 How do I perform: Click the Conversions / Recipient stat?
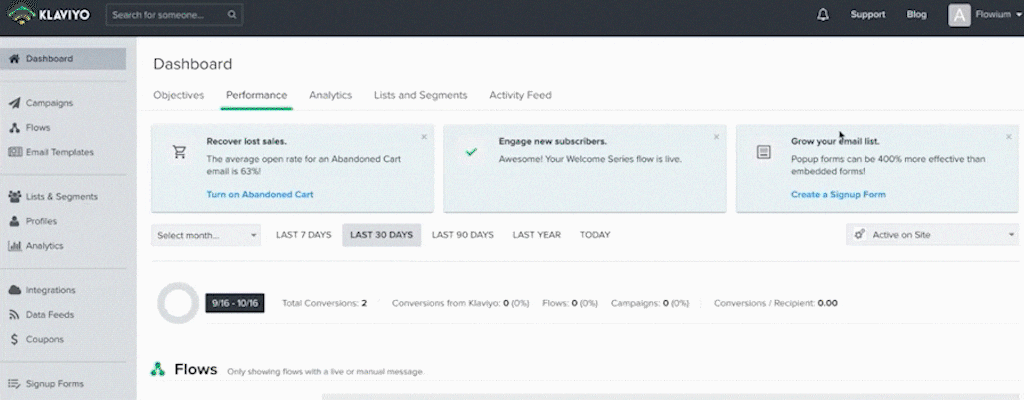point(776,303)
